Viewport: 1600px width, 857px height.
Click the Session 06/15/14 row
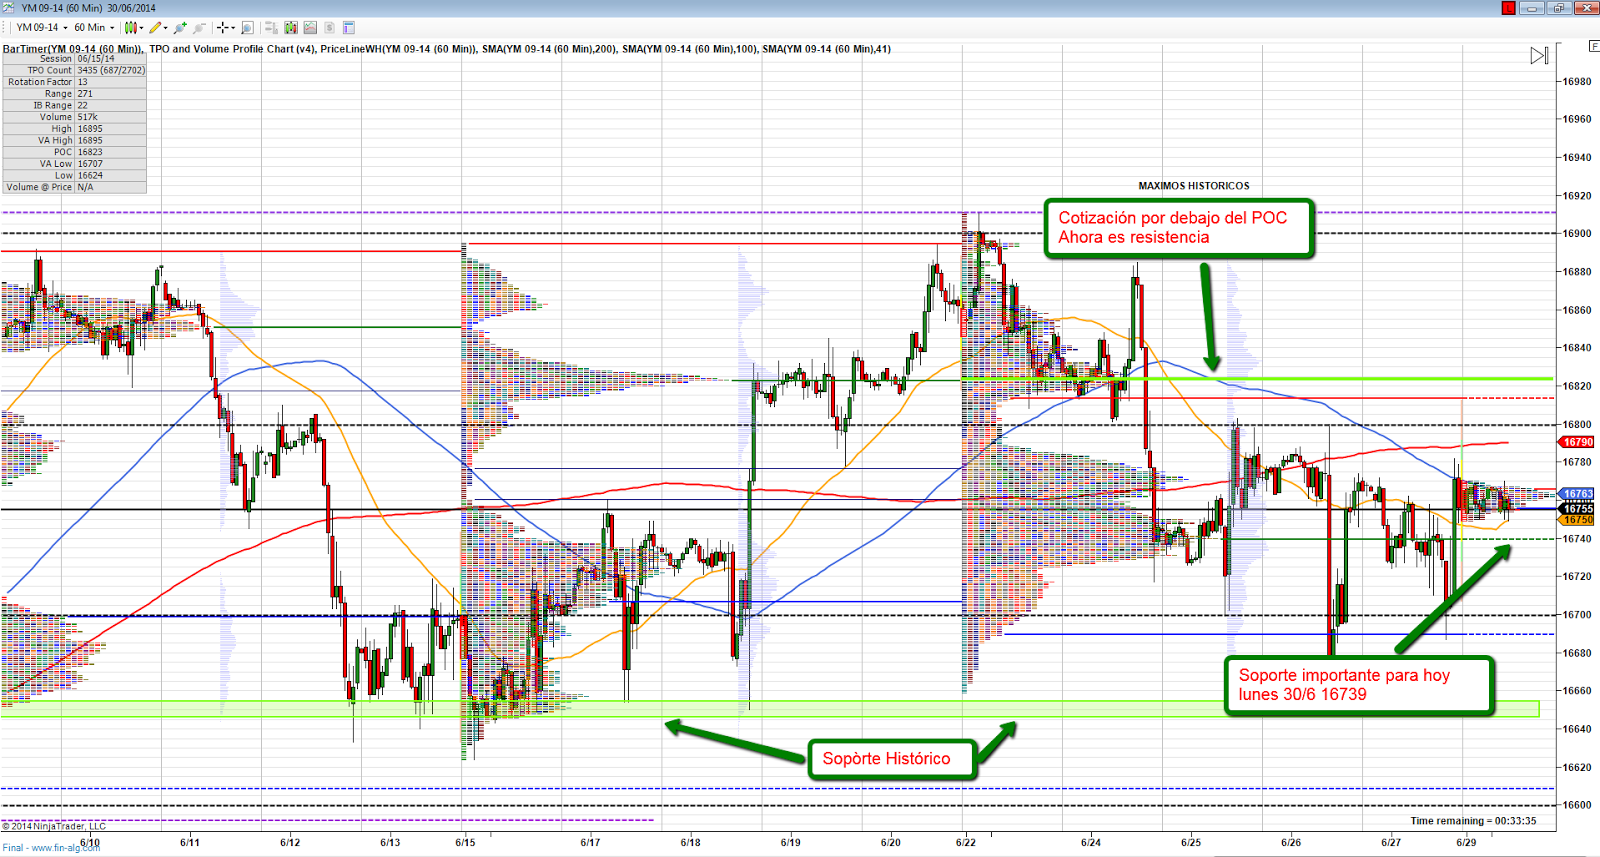pos(74,59)
